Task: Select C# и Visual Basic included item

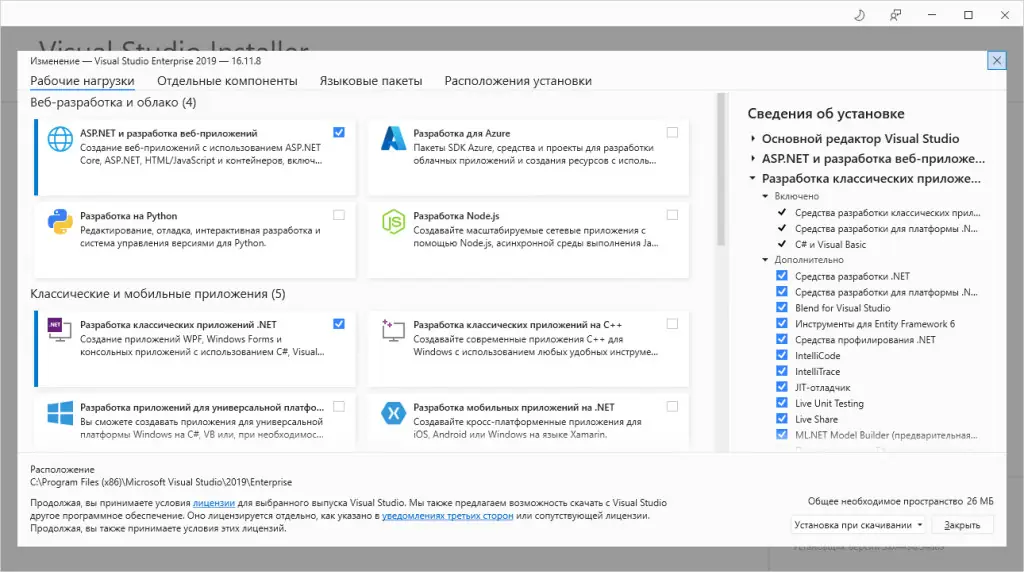Action: coord(830,244)
